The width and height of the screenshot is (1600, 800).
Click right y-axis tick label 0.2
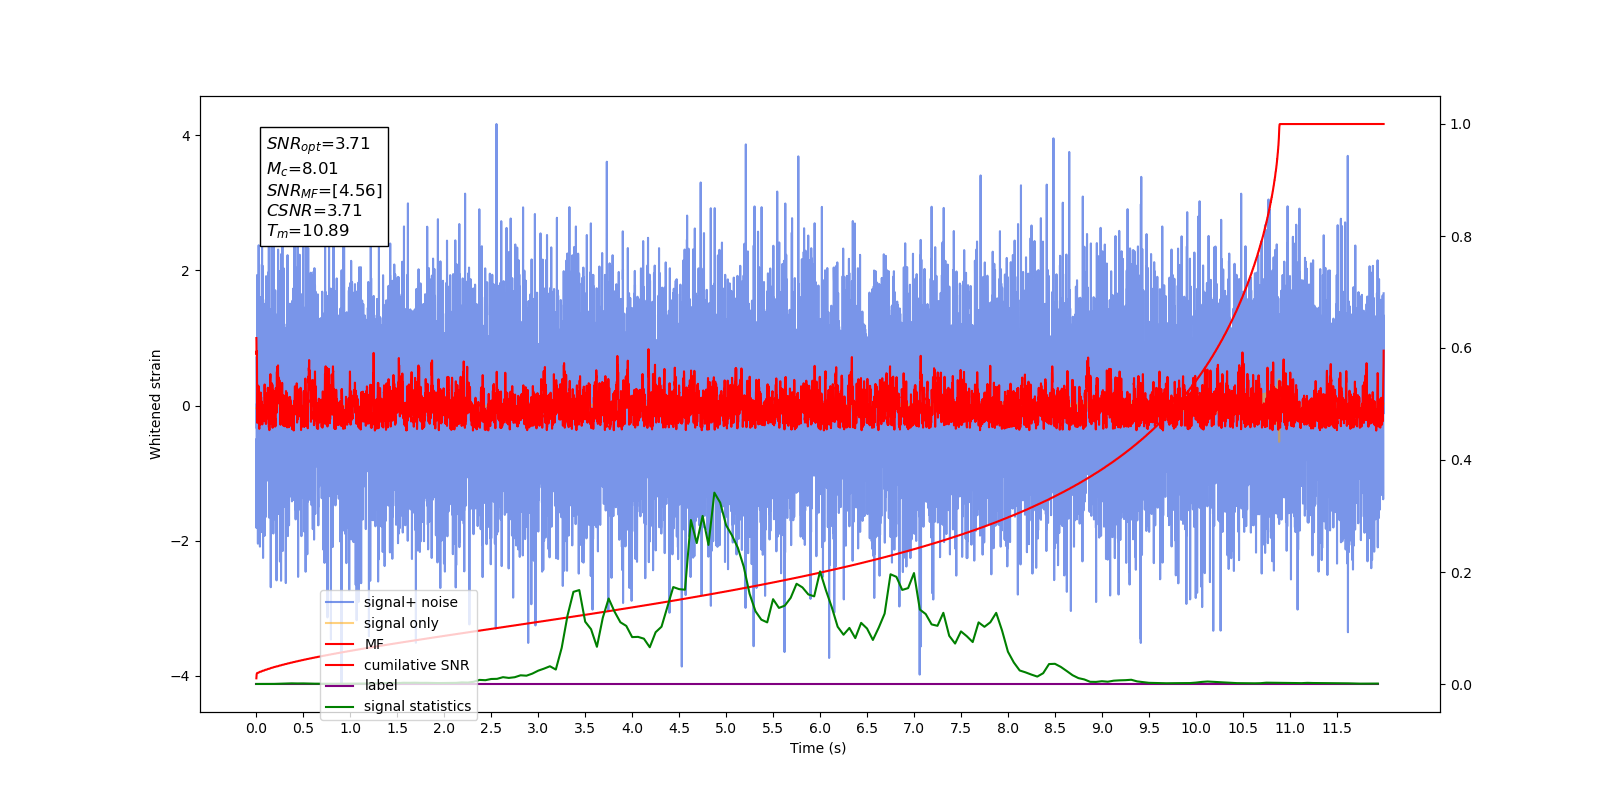tap(1461, 573)
